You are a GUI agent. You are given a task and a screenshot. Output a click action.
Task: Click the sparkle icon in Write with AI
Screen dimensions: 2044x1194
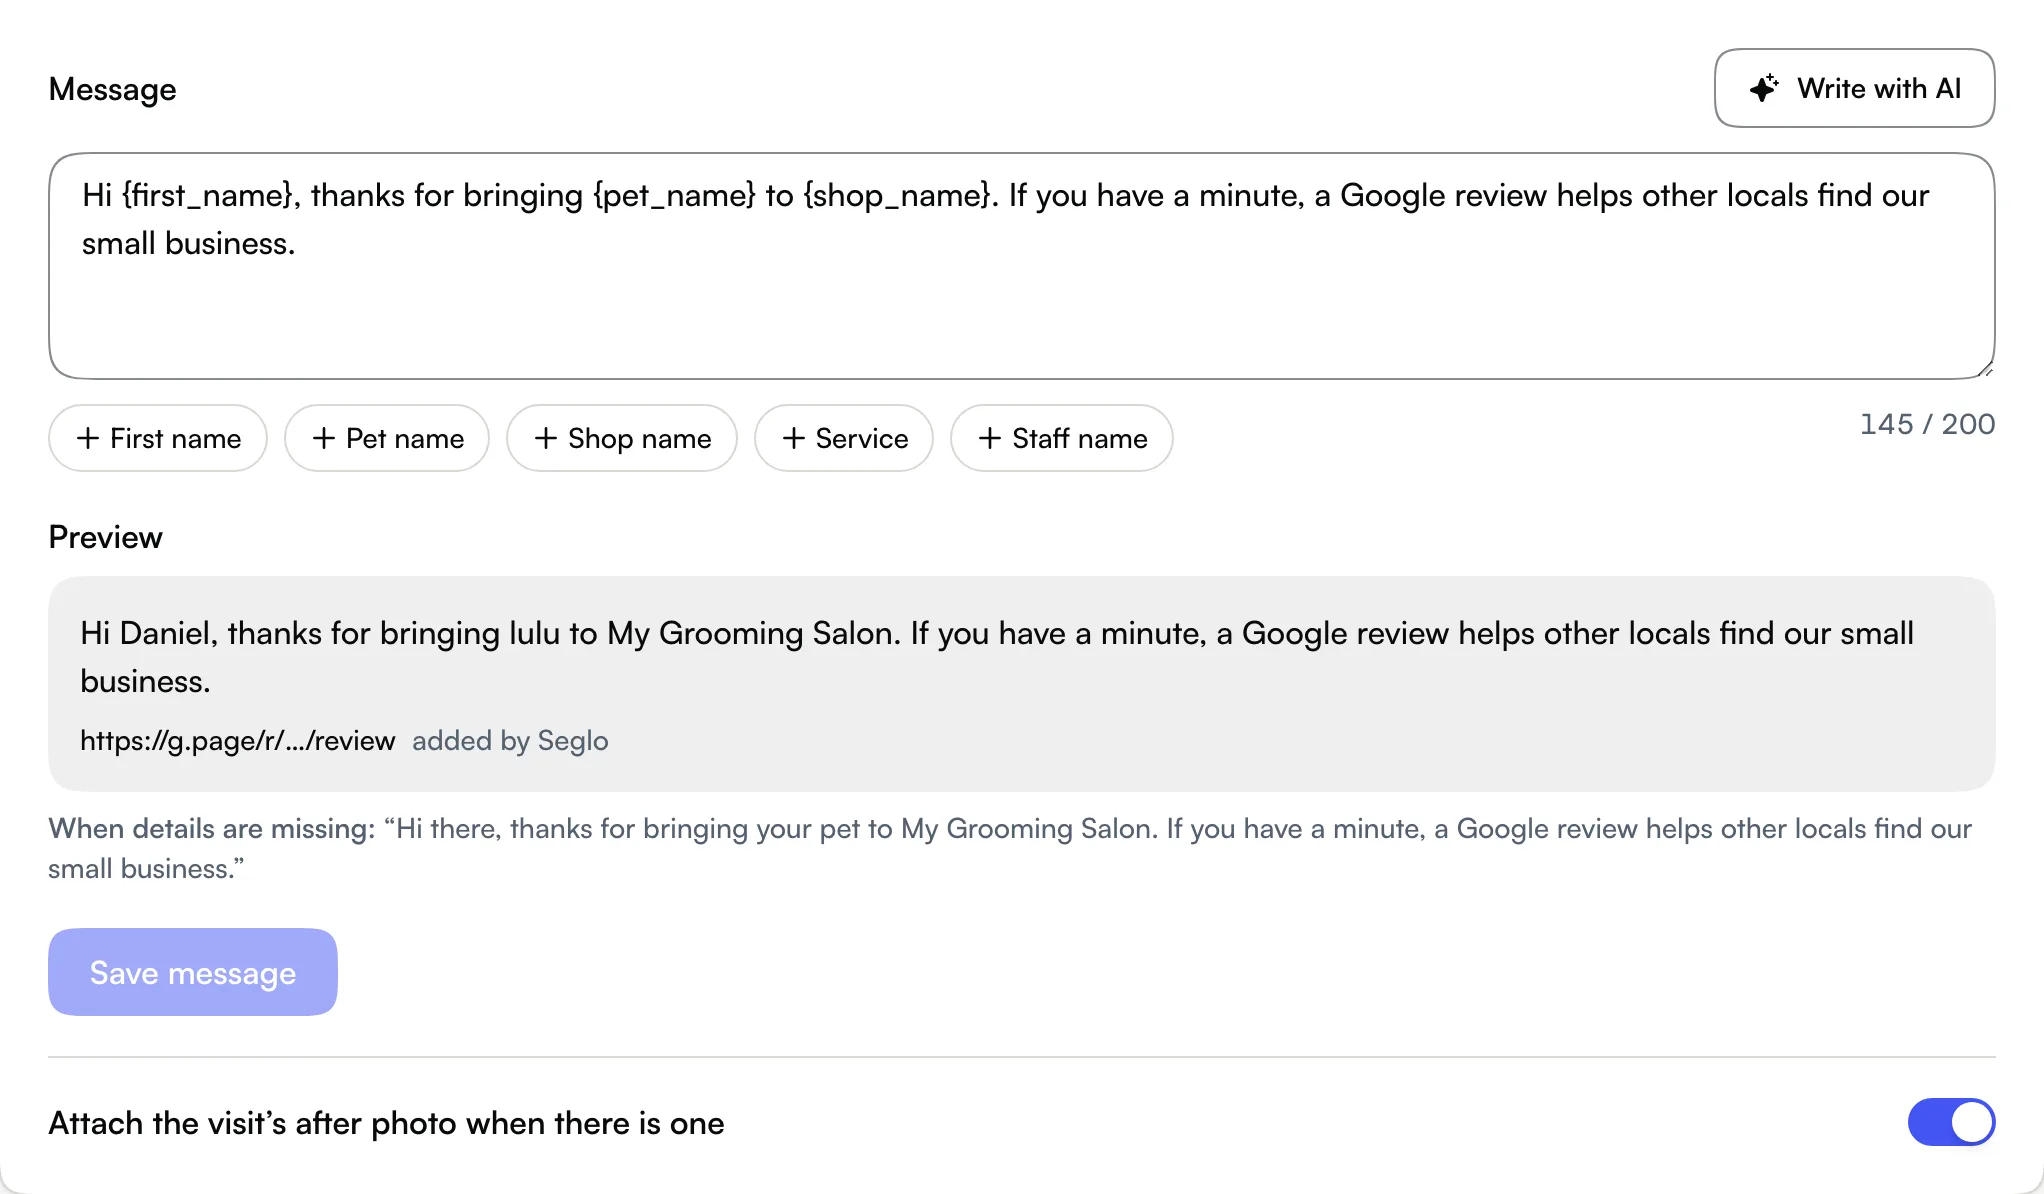[1764, 88]
